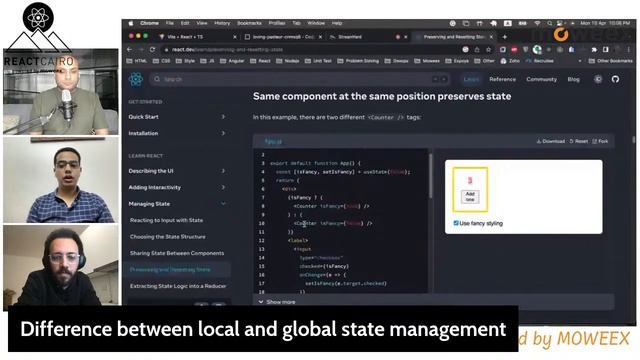Image resolution: width=640 pixels, height=360 pixels.
Task: Open the Recruitee bookmark
Action: (x=540, y=61)
